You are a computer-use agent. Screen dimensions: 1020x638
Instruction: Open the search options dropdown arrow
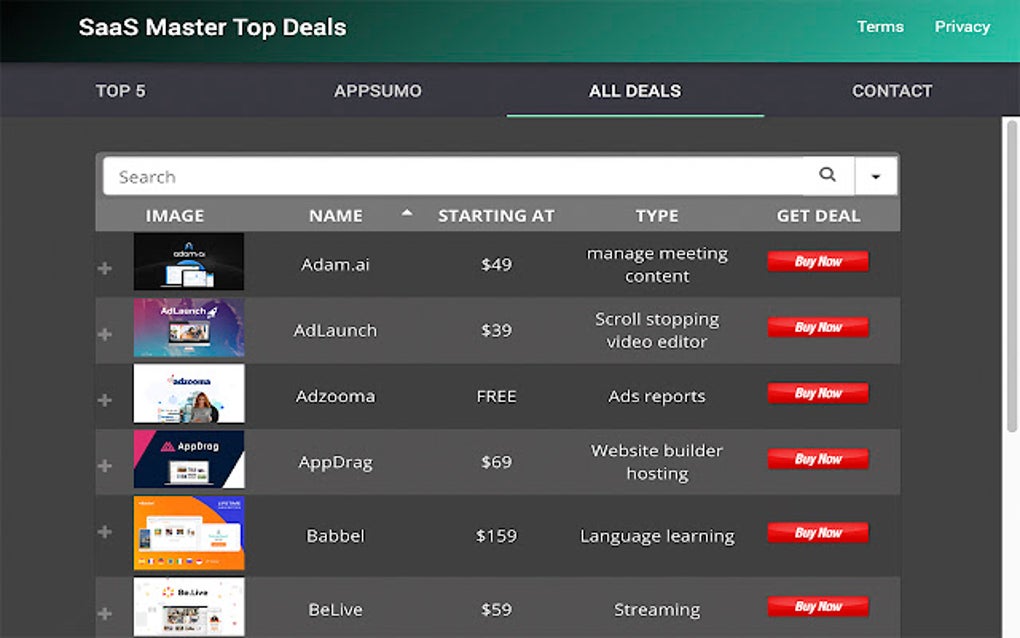point(876,174)
